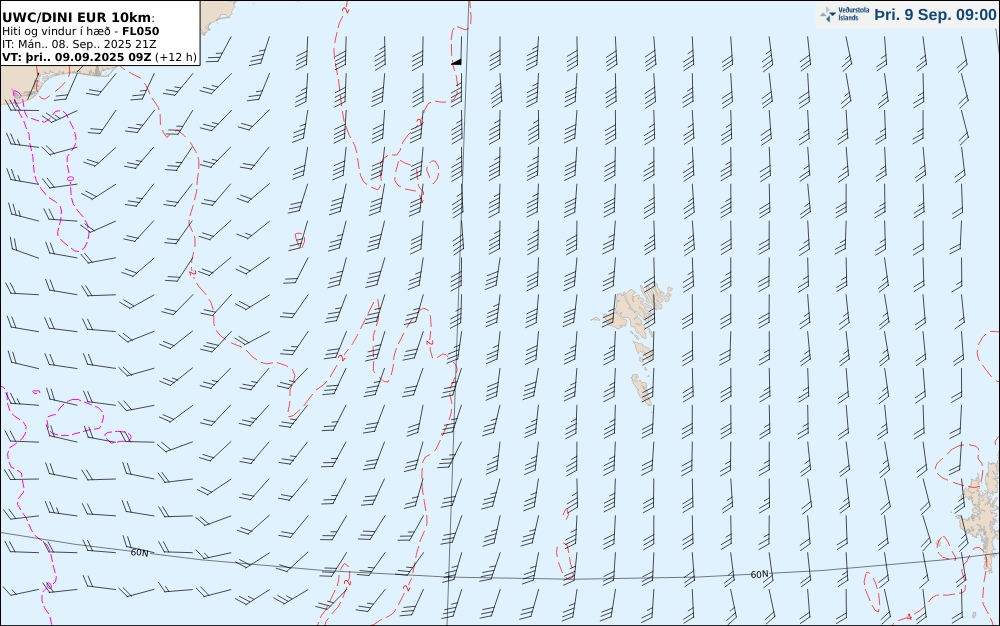
Task: Click the 'Hiti og vindur í hæð - FL050' line
Action: tap(80, 31)
